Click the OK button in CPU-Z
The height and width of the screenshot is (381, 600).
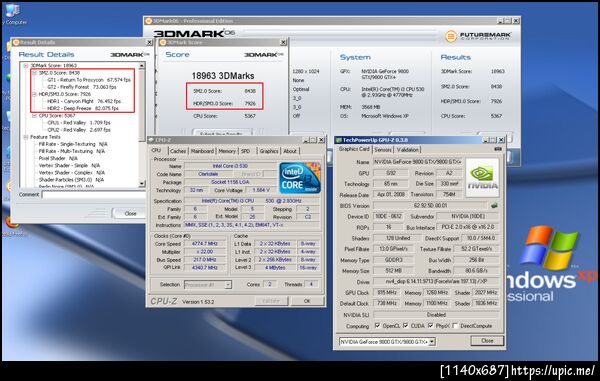[307, 301]
